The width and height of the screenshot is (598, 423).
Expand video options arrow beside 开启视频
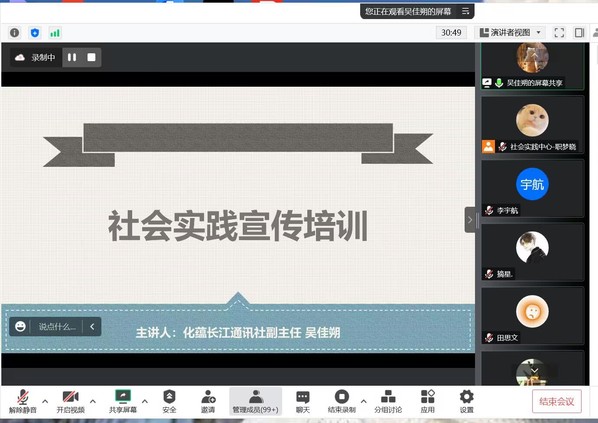pyautogui.click(x=93, y=401)
